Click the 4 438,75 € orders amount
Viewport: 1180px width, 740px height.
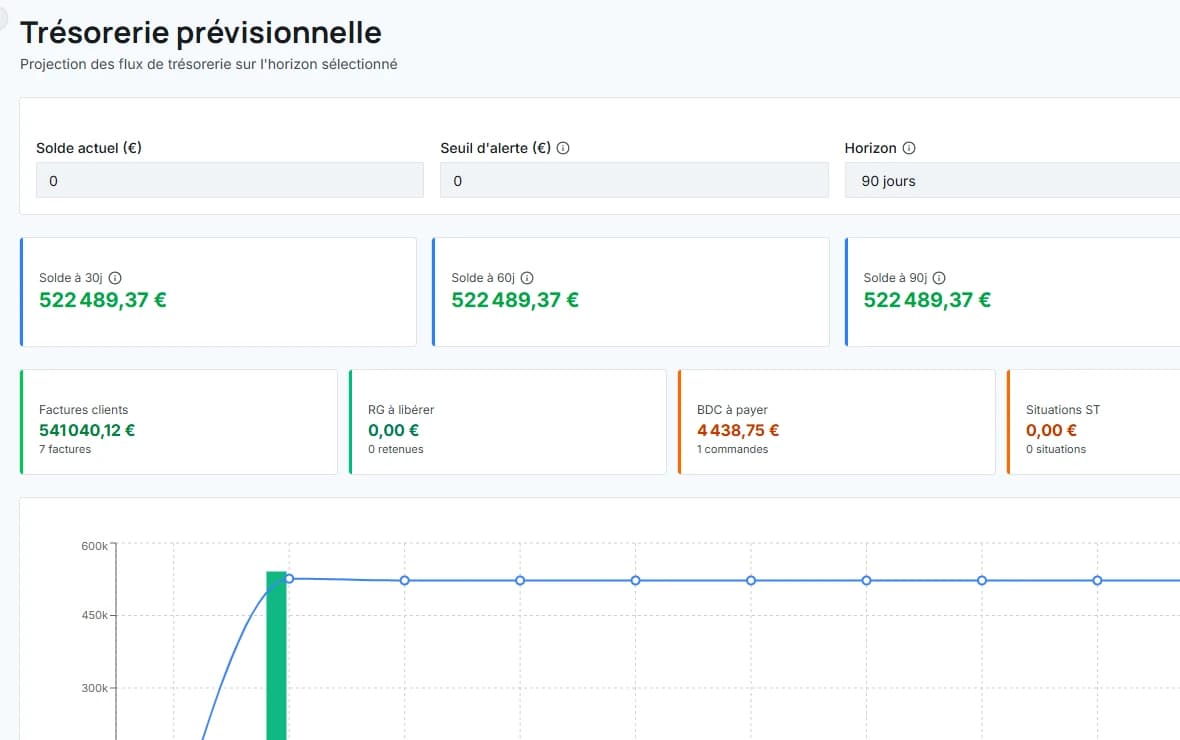click(738, 431)
